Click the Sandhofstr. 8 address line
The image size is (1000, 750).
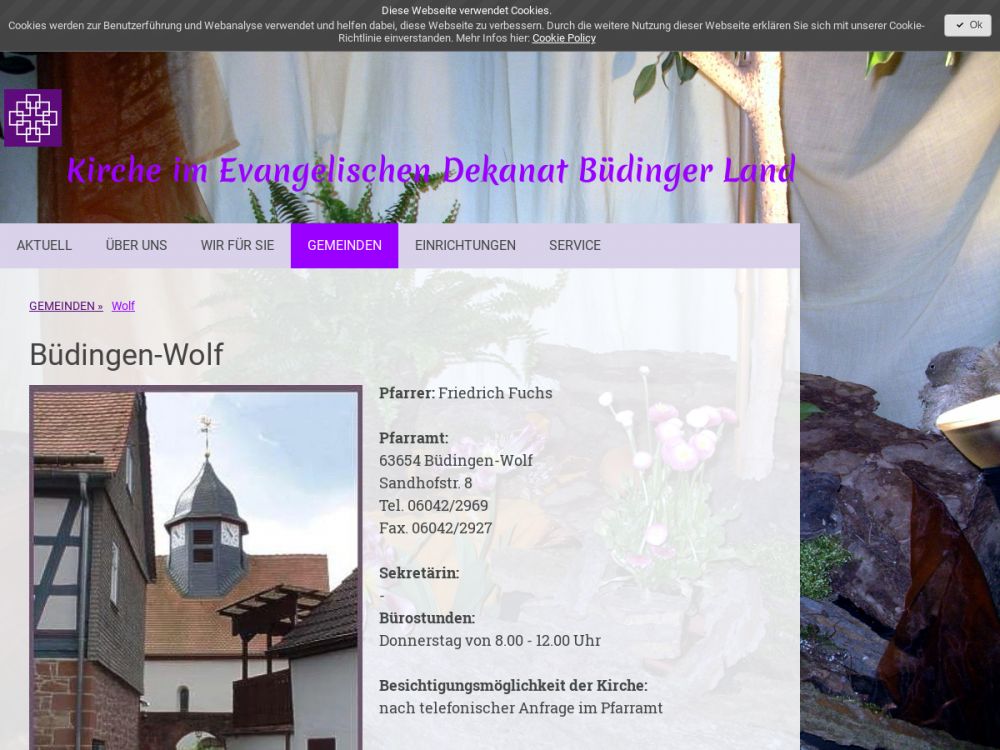425,483
